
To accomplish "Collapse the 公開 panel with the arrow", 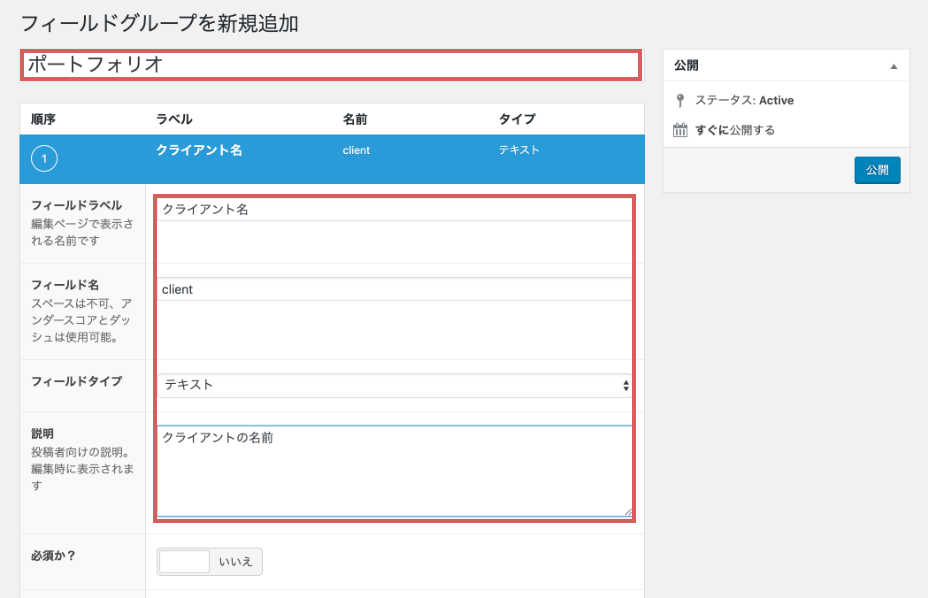I will (x=893, y=66).
